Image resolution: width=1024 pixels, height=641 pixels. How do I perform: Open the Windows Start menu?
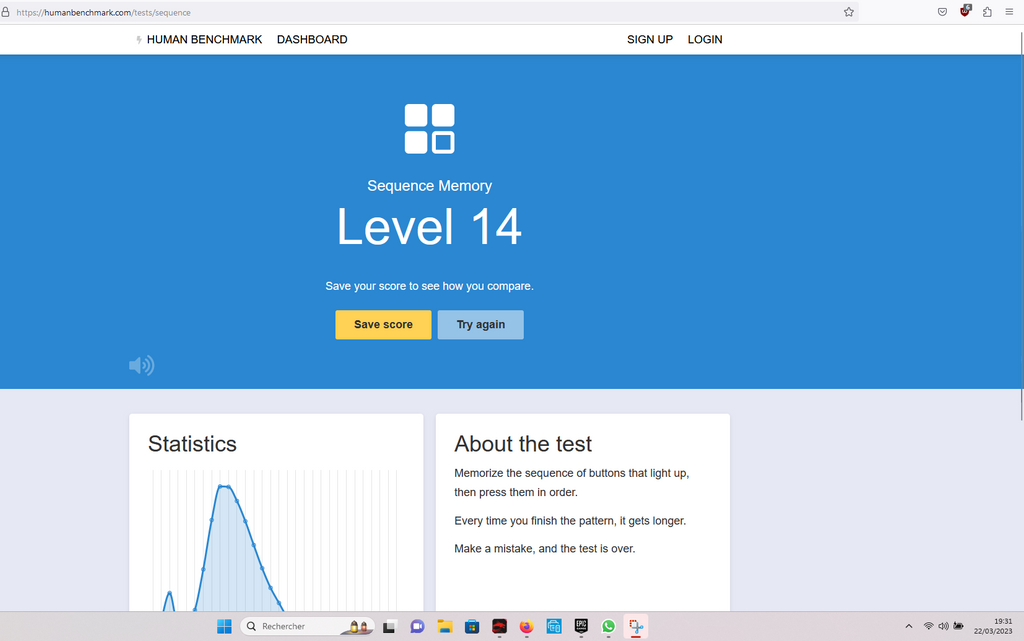pos(224,626)
